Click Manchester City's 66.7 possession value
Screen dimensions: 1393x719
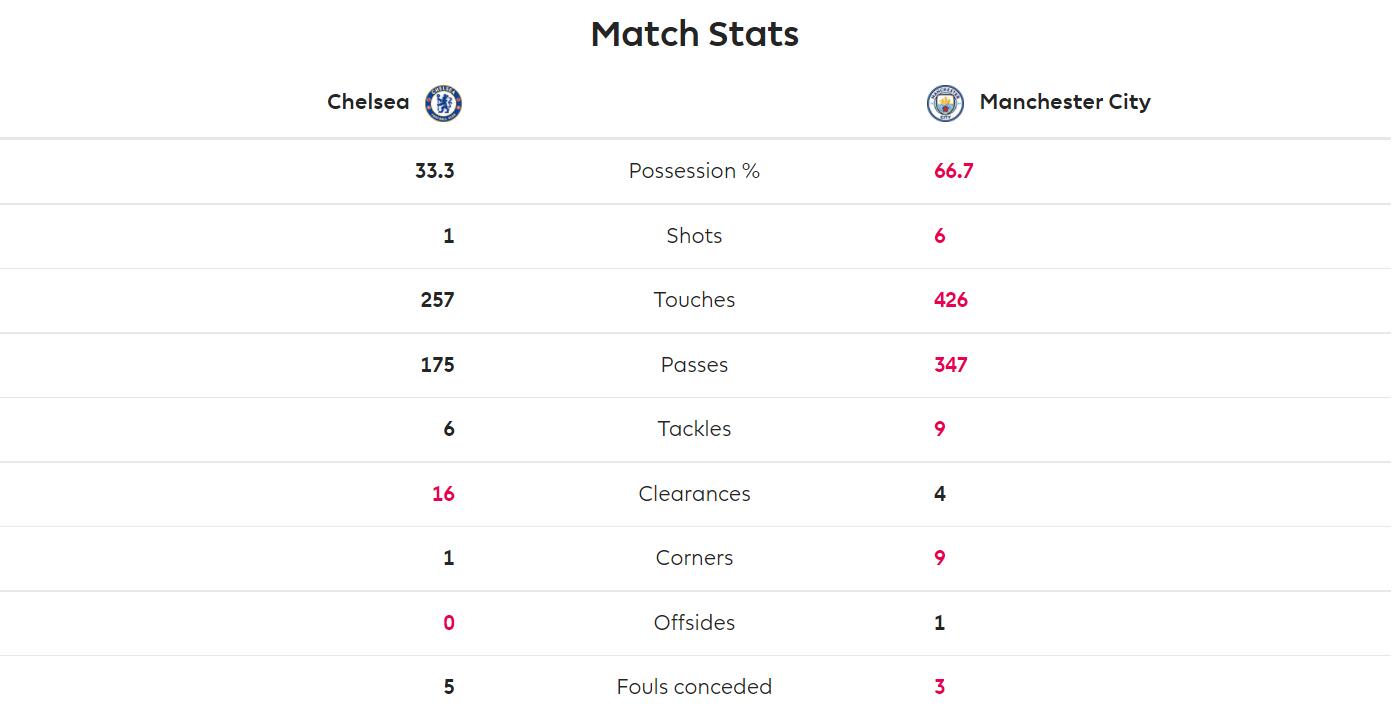point(954,171)
